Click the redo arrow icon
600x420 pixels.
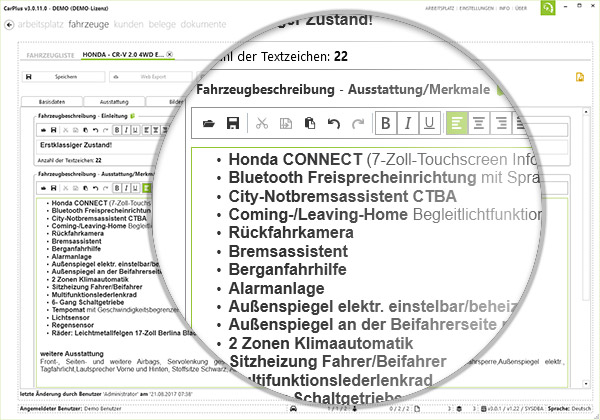(357, 124)
